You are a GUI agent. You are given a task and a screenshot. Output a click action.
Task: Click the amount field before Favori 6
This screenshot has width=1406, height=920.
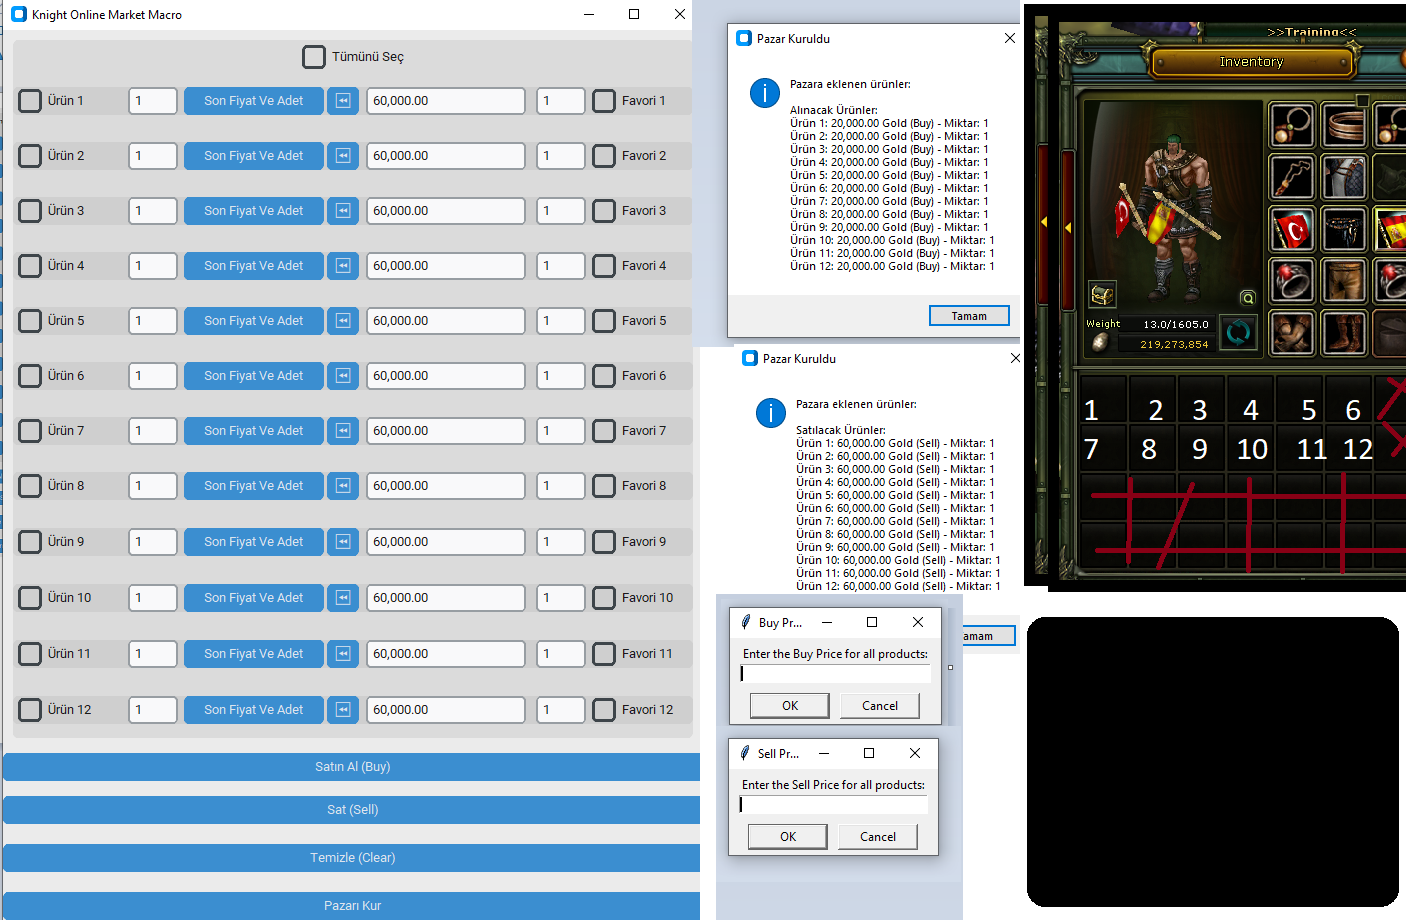[x=561, y=376]
